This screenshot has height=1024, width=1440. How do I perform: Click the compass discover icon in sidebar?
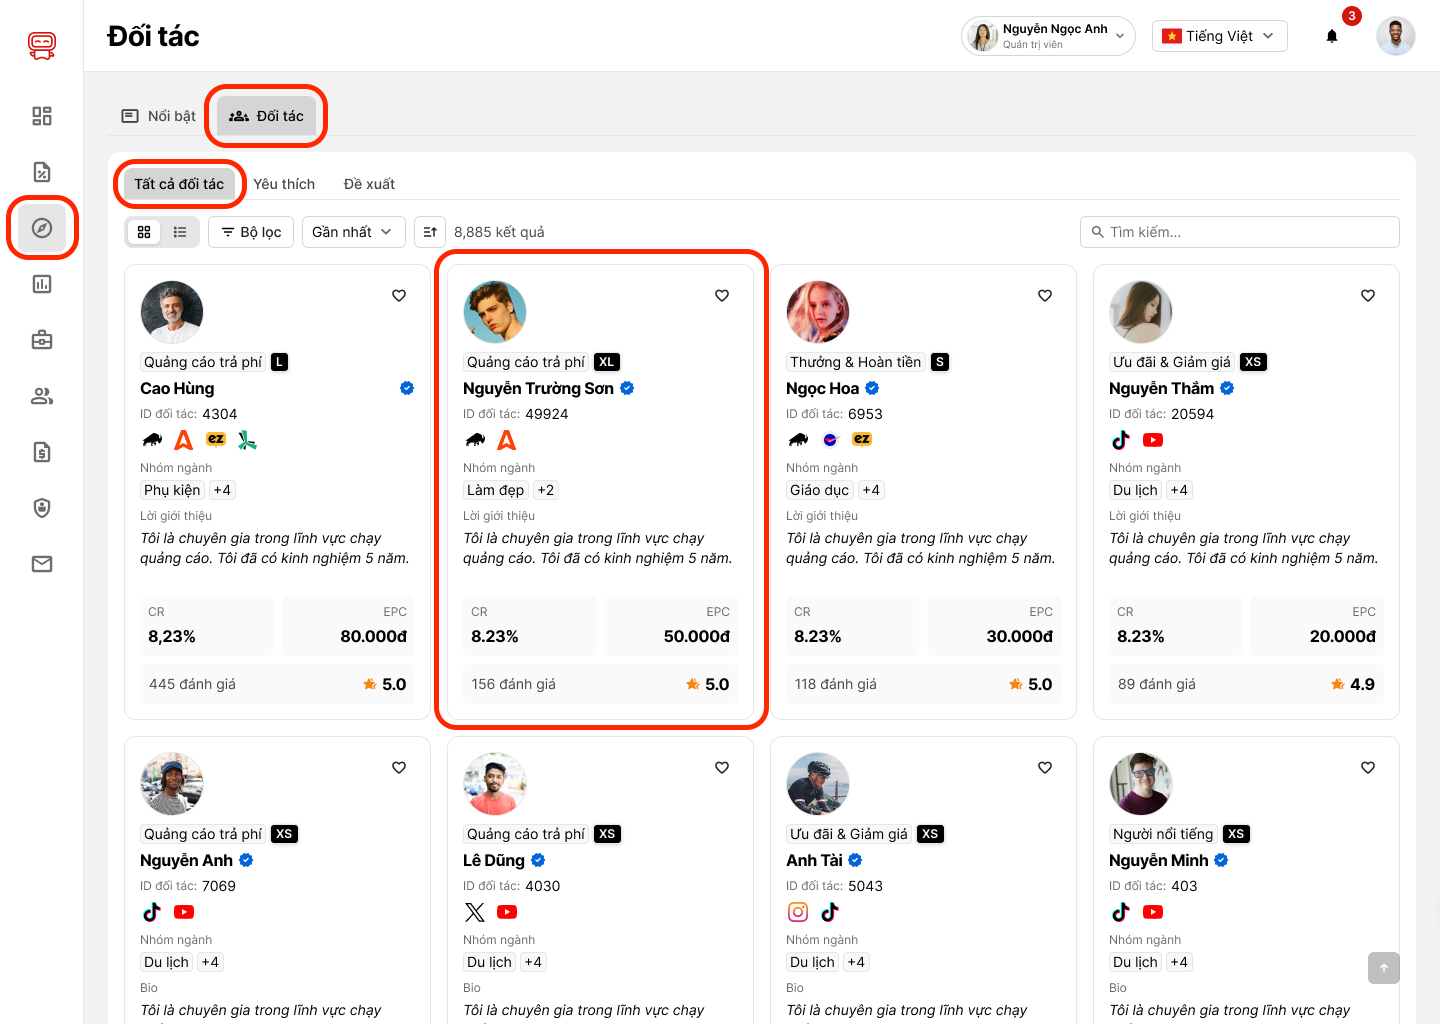coord(42,228)
